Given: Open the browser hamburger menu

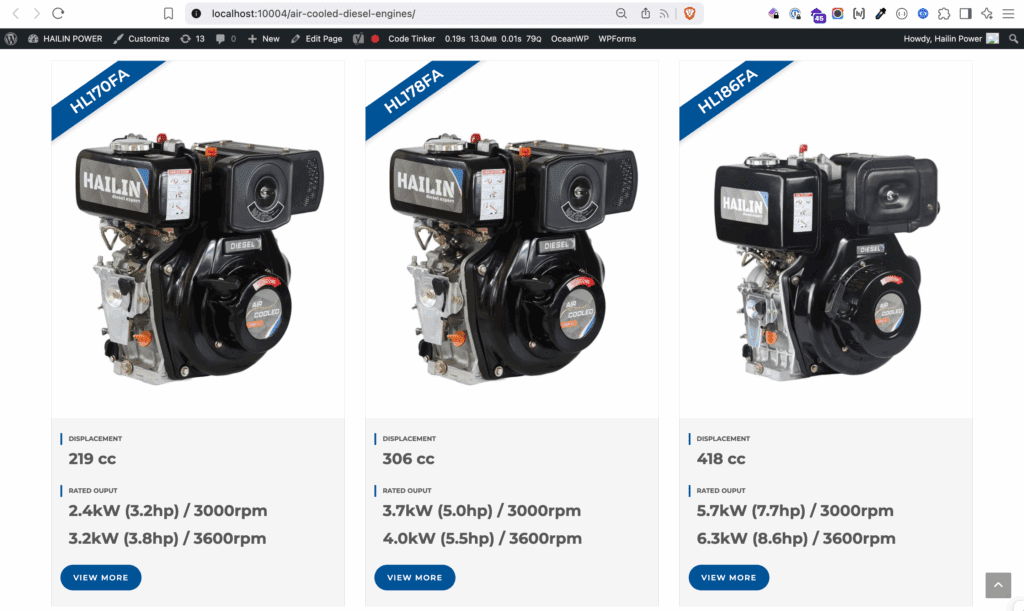Looking at the screenshot, I should point(1008,13).
